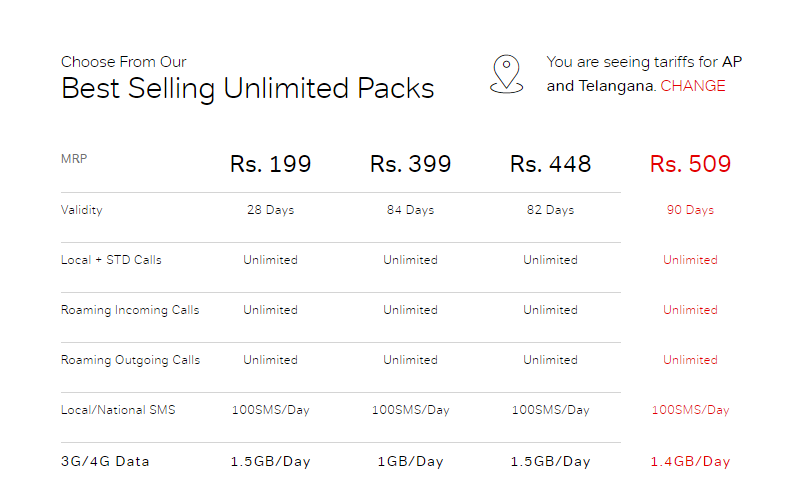The image size is (785, 499).
Task: Click the MRP row label
Action: tap(74, 158)
